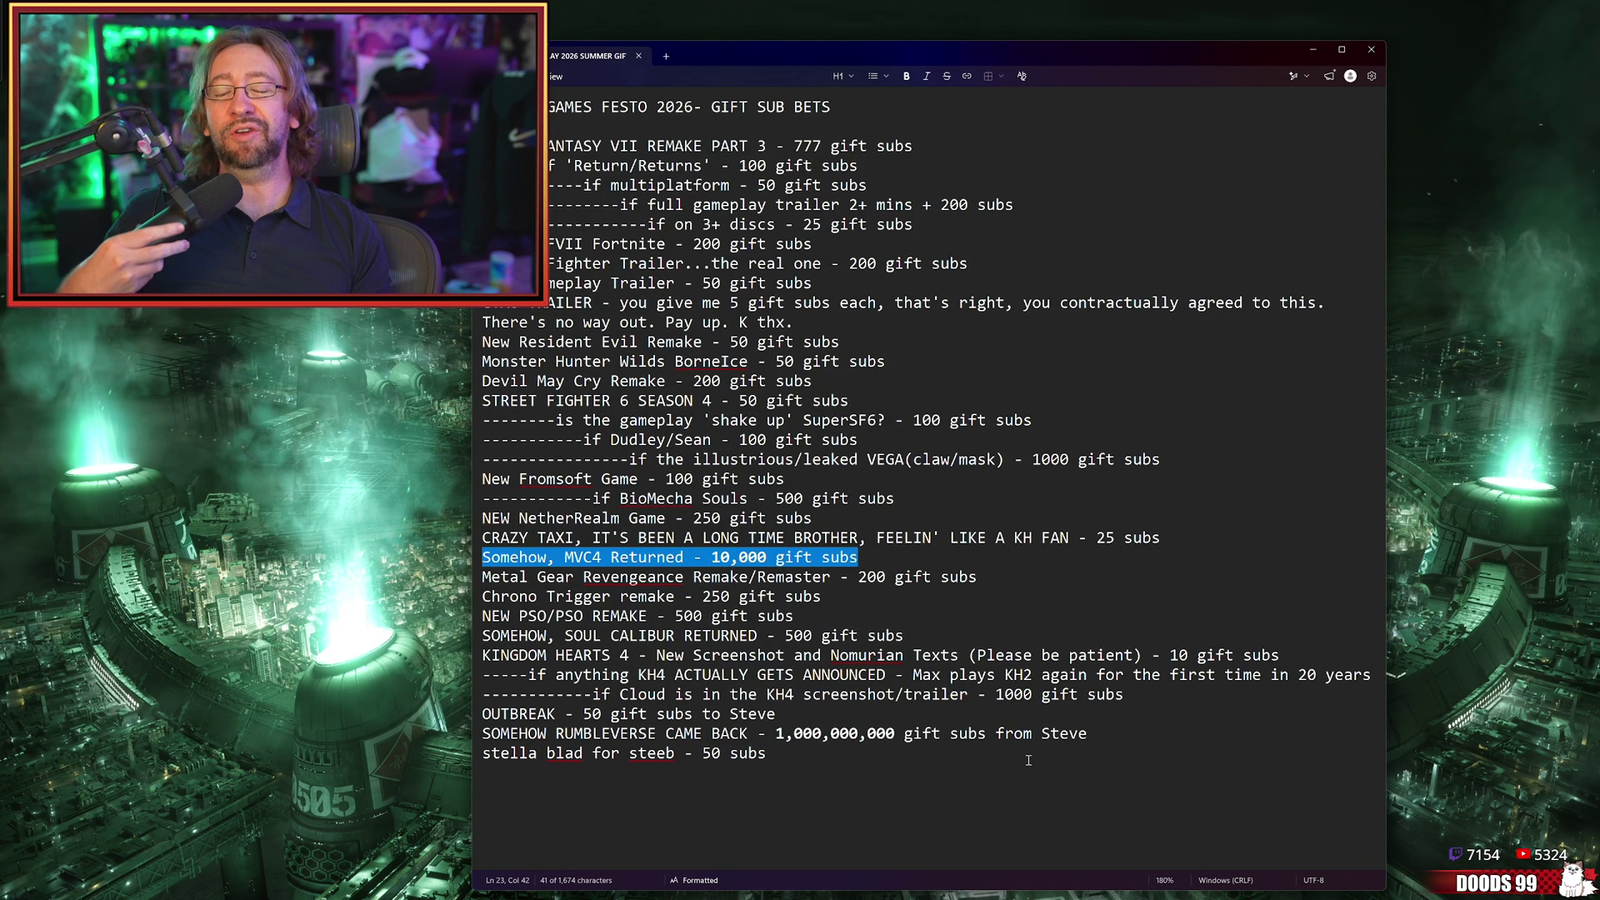Click the 'STREET FIGHTER 6 SEASON 4' line

[x=665, y=401]
